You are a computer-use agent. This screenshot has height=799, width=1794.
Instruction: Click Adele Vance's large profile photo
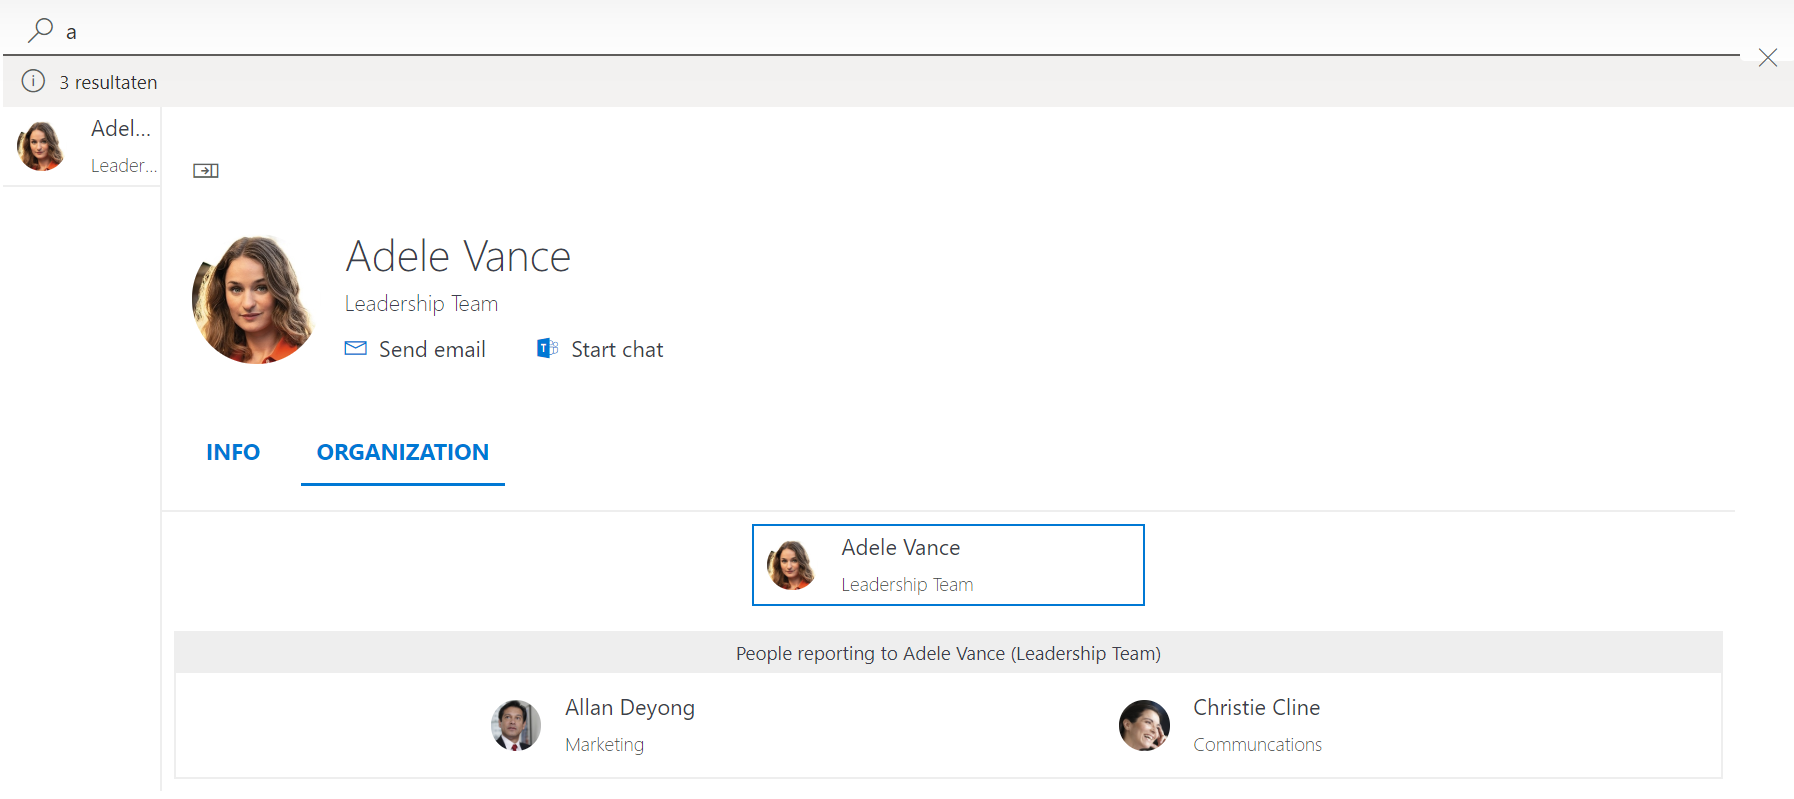coord(254,300)
